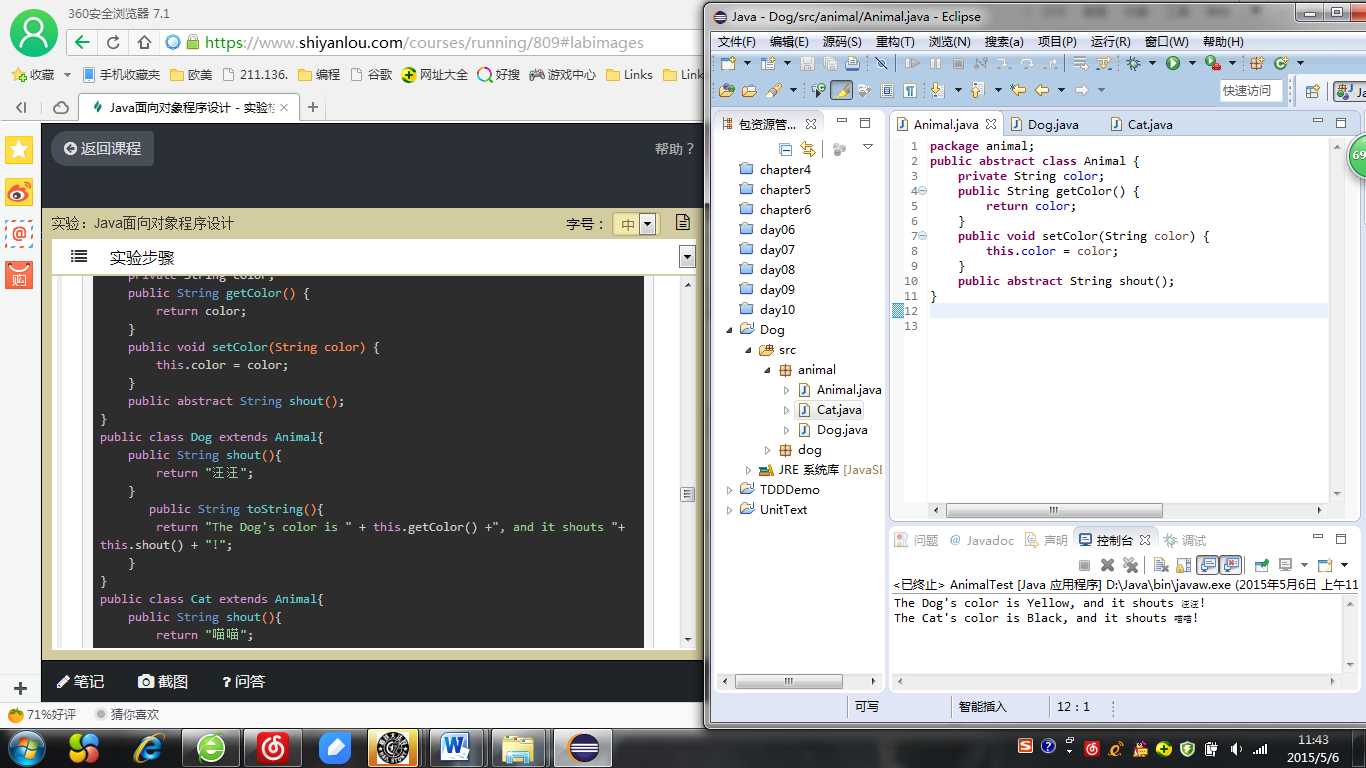Click Last Edit Location icon
The image size is (1366, 768).
tap(1018, 91)
